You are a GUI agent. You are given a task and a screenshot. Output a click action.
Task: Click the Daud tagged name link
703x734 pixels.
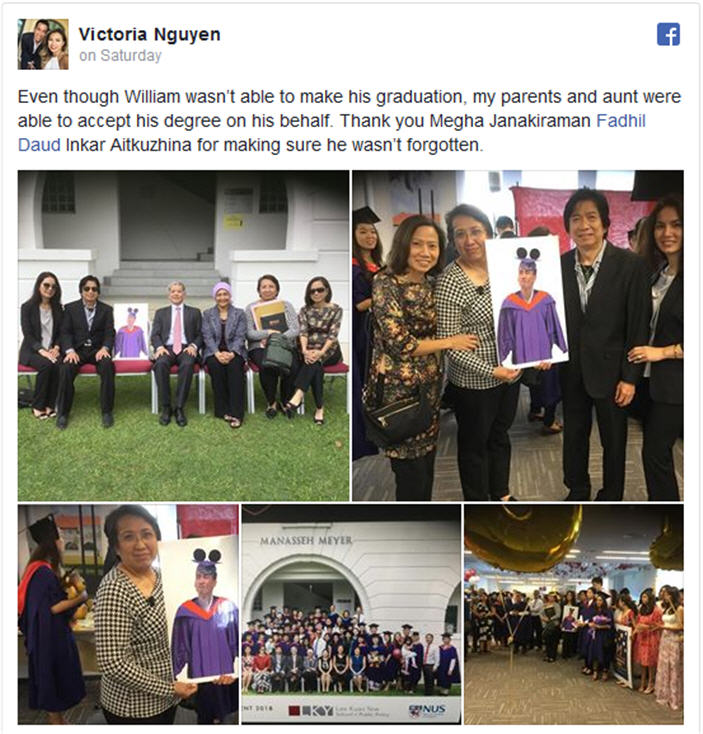pyautogui.click(x=39, y=145)
